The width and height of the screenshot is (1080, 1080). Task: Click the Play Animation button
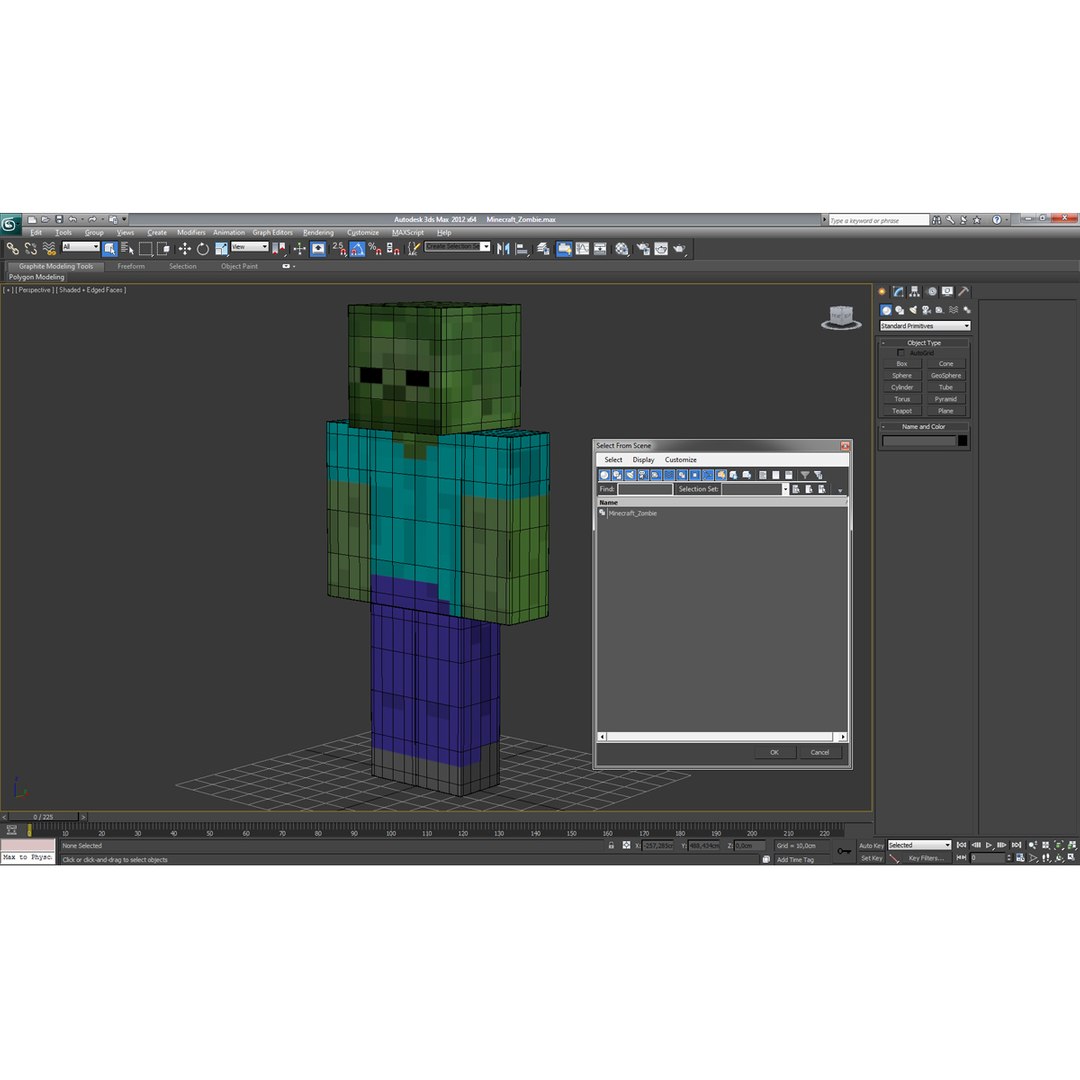point(988,845)
